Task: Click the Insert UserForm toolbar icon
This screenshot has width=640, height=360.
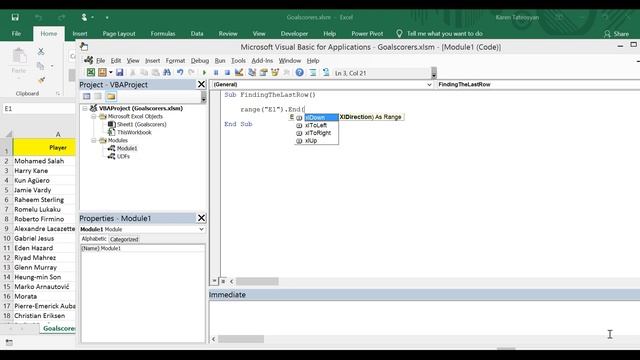Action: 102,73
